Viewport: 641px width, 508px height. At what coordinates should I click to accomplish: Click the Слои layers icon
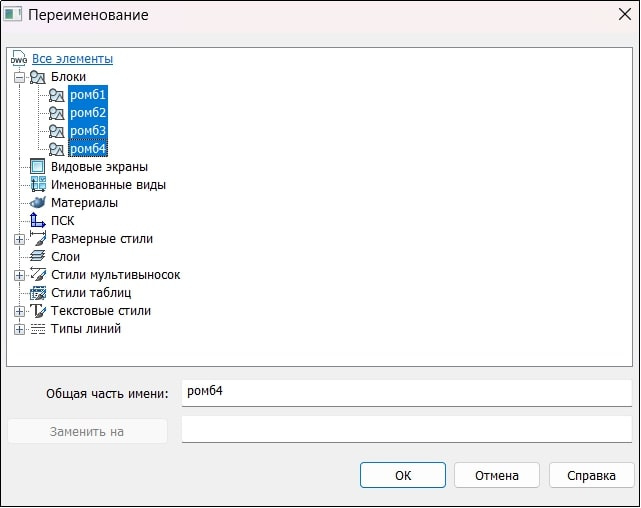point(38,256)
